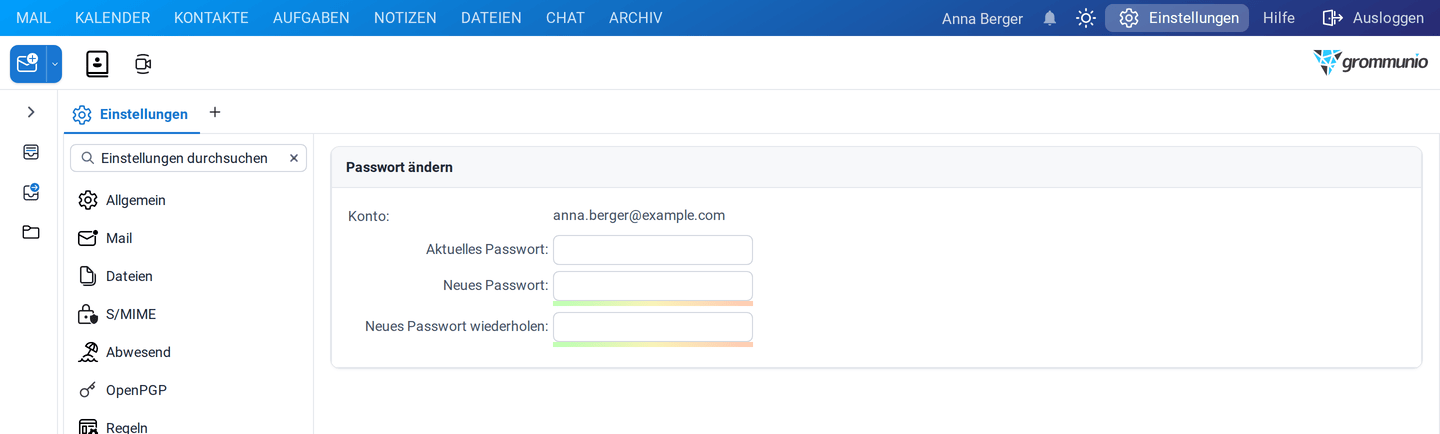This screenshot has width=1440, height=434.
Task: Click the unread mail icon in left rail
Action: pos(31,192)
